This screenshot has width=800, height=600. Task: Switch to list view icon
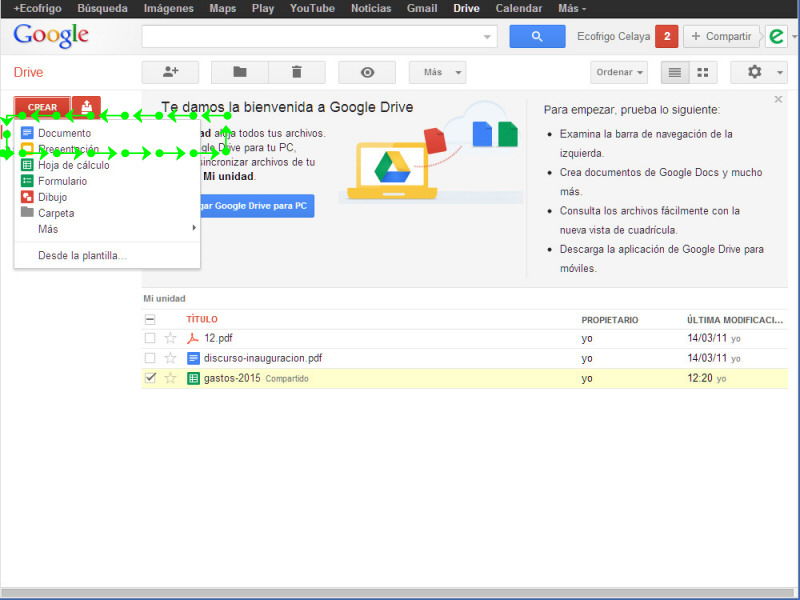click(675, 72)
